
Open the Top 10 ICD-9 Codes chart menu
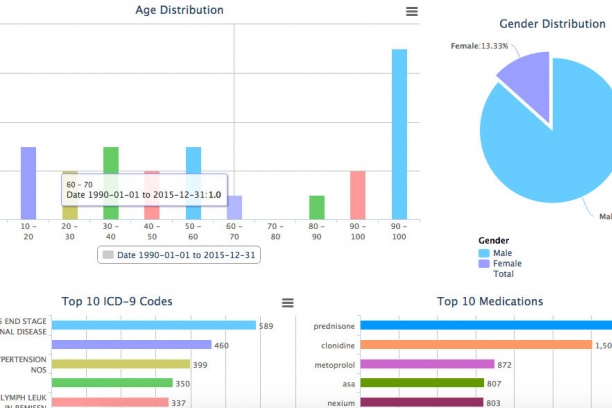point(288,302)
